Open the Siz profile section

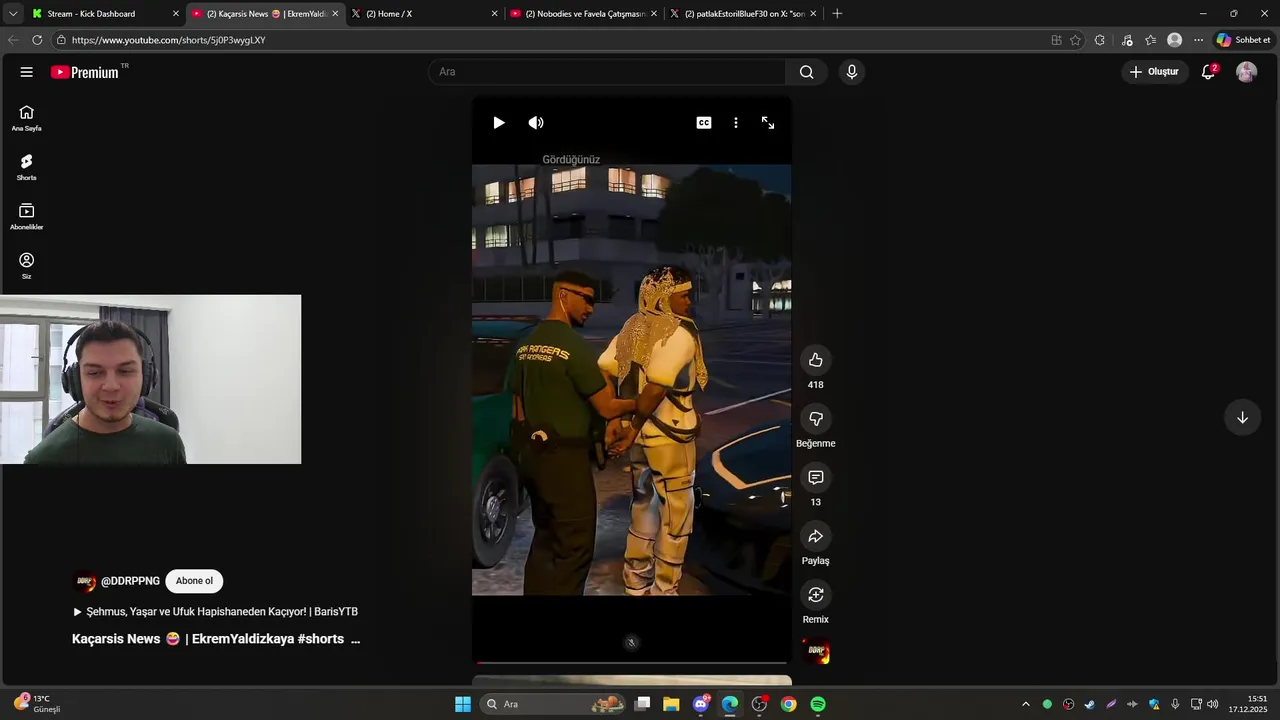coord(26,266)
